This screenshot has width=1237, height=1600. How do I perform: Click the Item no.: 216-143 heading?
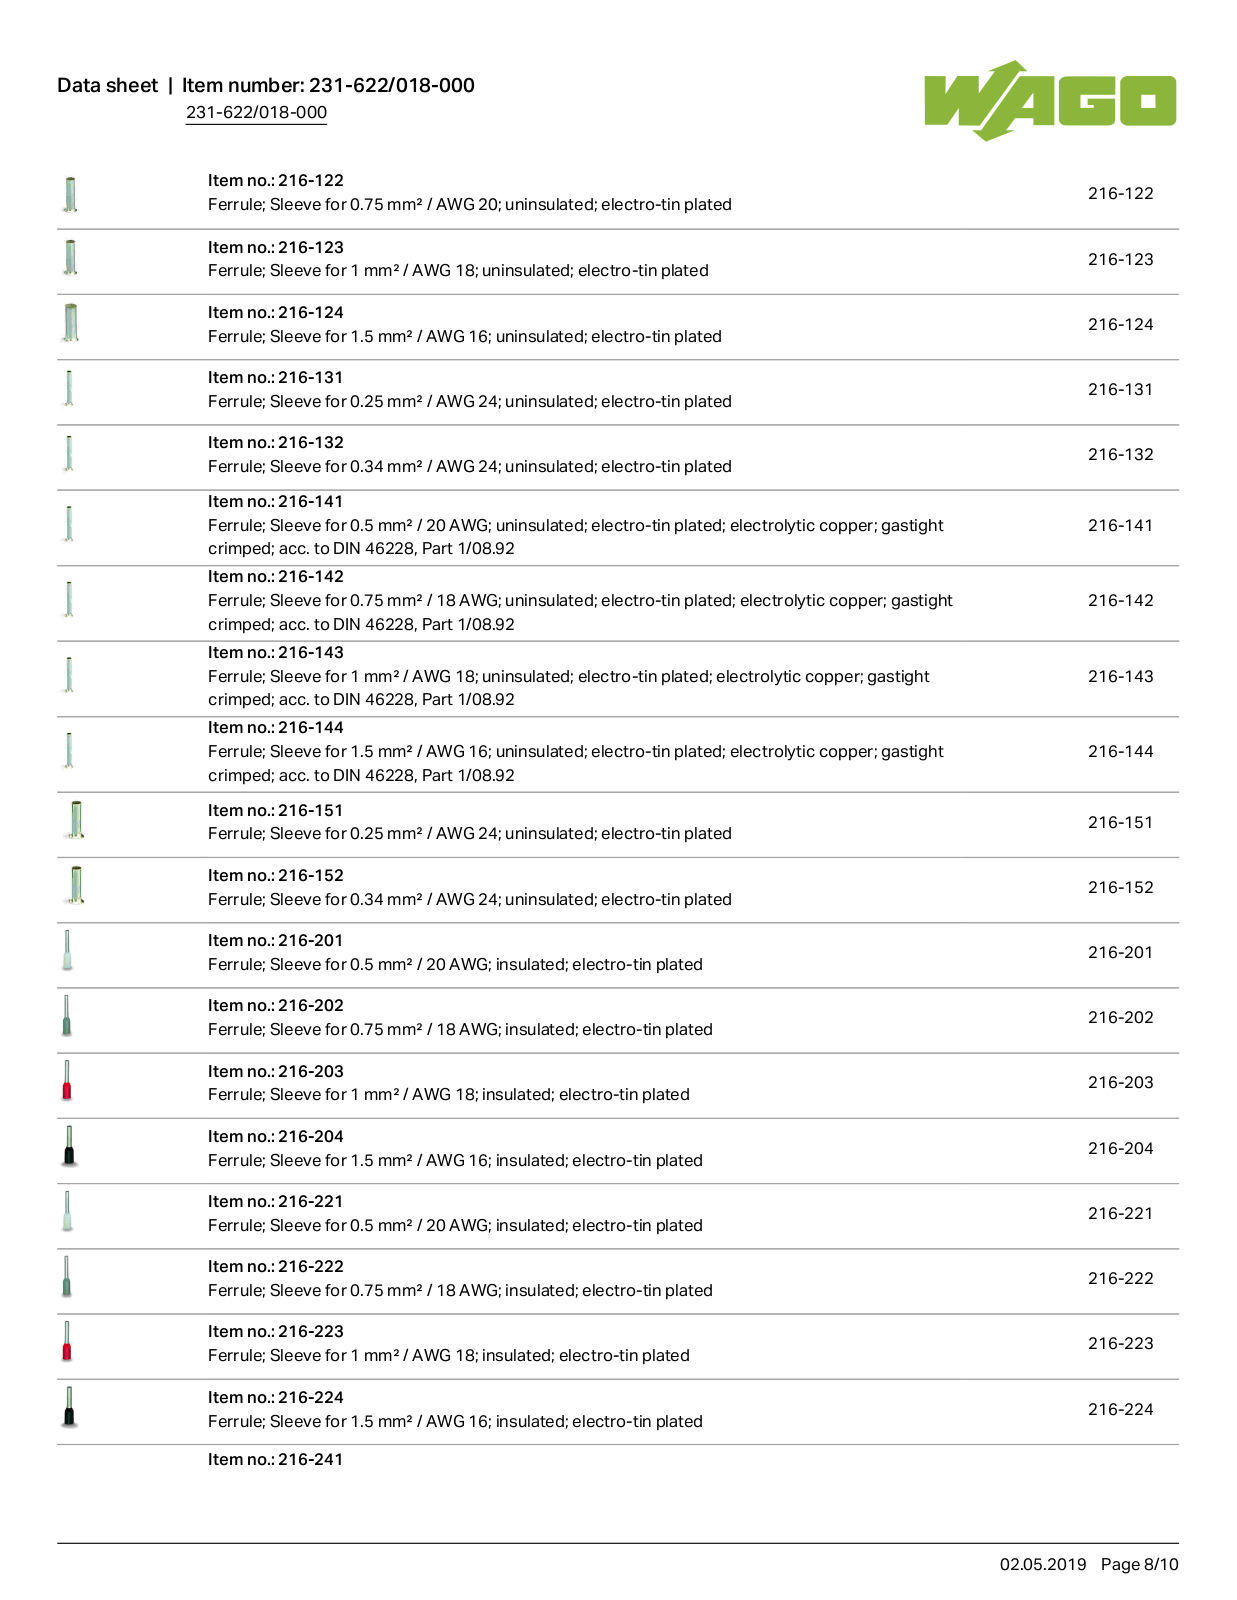(275, 652)
